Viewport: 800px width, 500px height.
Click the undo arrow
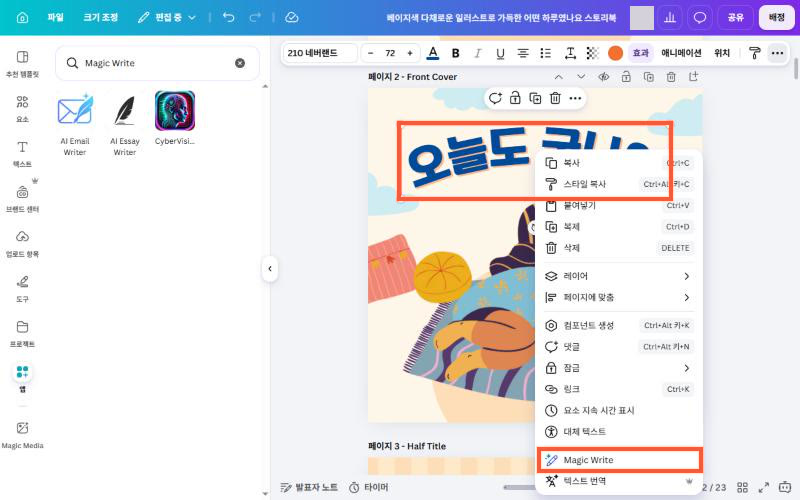(229, 18)
